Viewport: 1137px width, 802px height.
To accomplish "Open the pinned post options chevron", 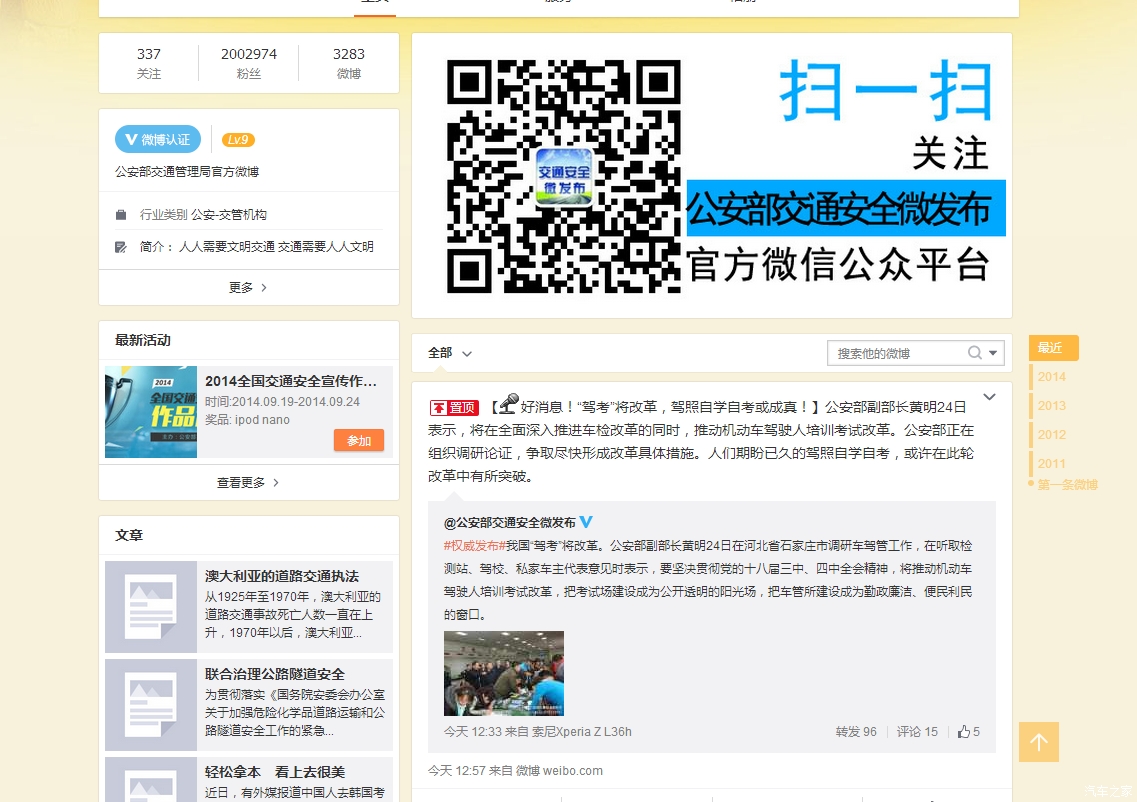I will (x=989, y=397).
